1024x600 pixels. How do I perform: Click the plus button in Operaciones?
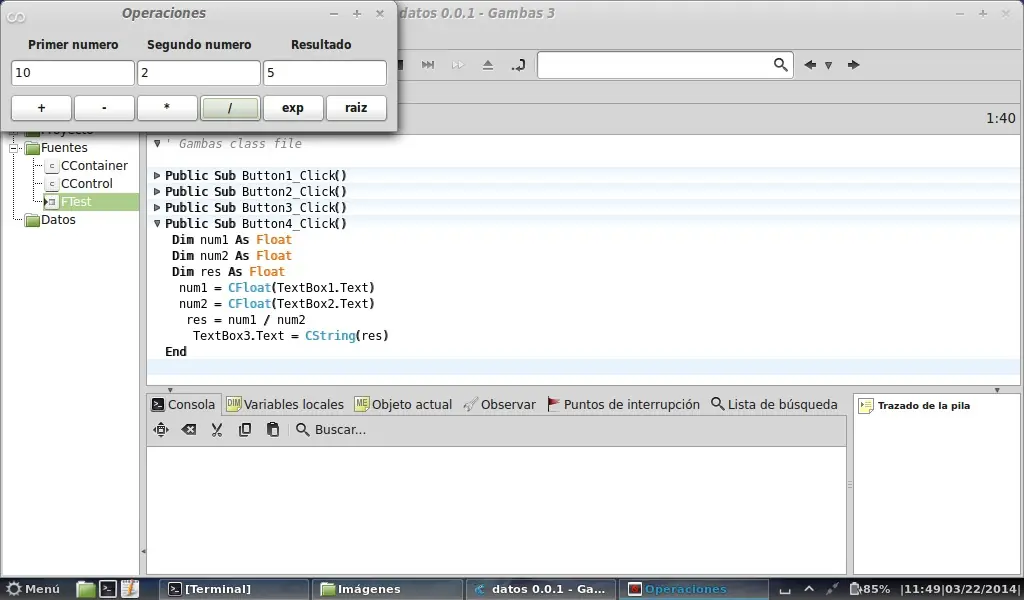coord(41,108)
